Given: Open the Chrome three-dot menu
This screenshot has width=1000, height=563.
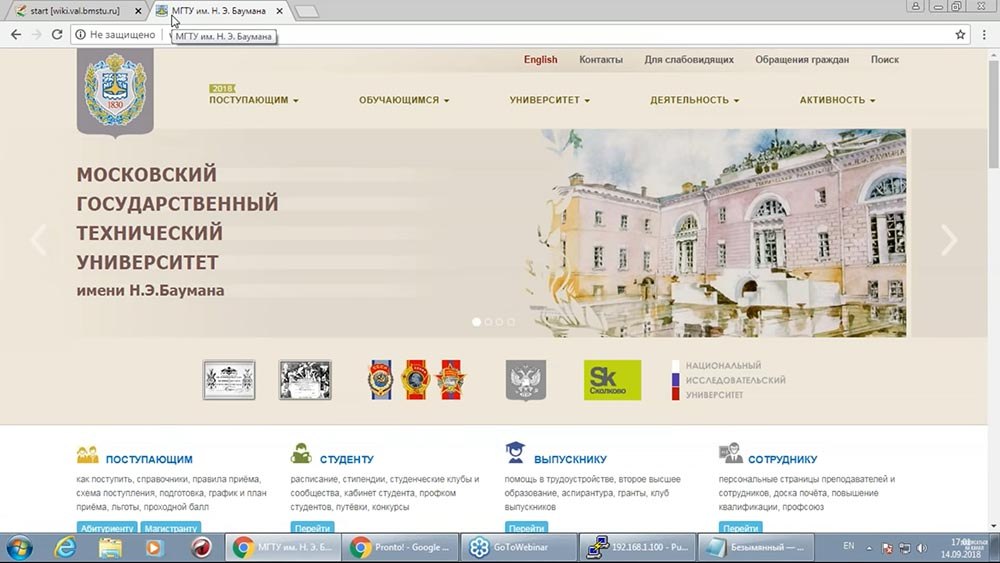Looking at the screenshot, I should click(x=985, y=34).
